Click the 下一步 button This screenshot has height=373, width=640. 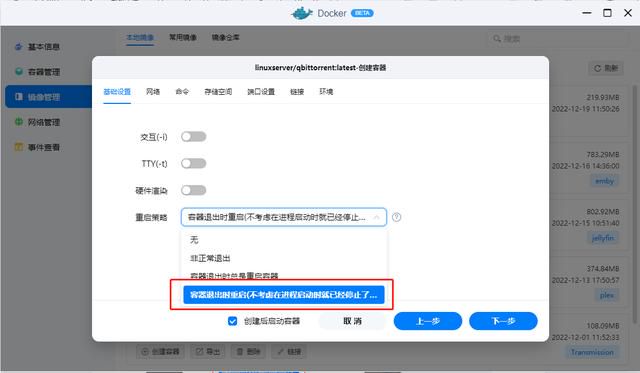click(x=503, y=321)
